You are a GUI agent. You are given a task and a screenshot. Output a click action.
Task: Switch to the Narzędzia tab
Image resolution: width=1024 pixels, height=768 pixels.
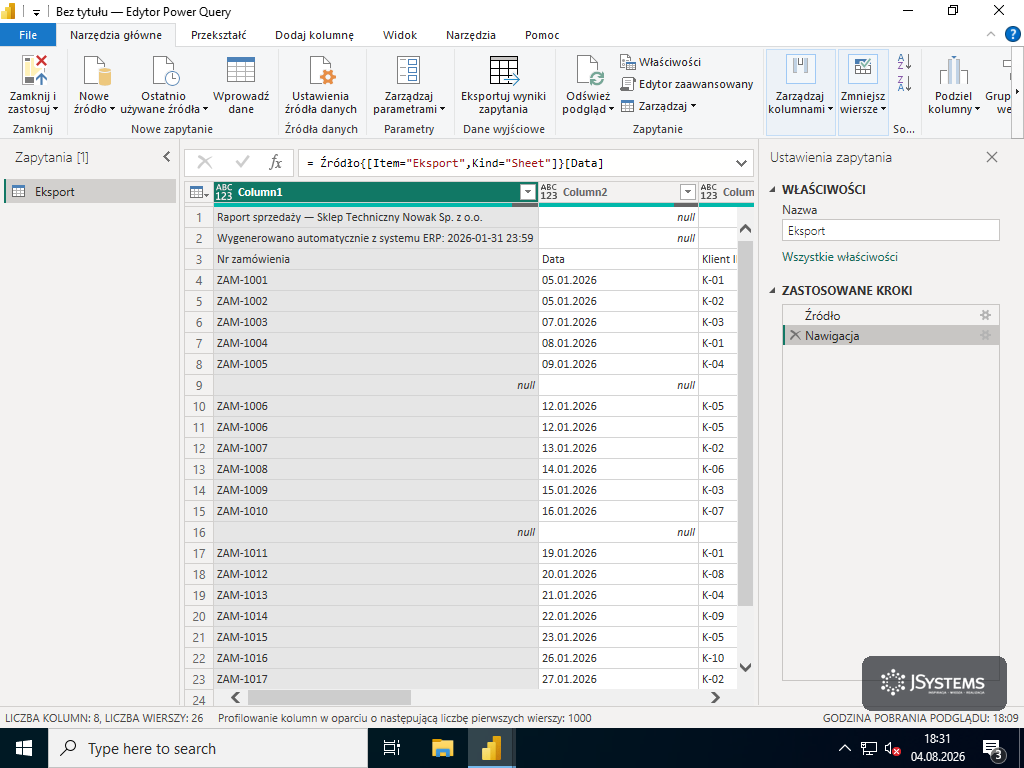click(x=470, y=35)
